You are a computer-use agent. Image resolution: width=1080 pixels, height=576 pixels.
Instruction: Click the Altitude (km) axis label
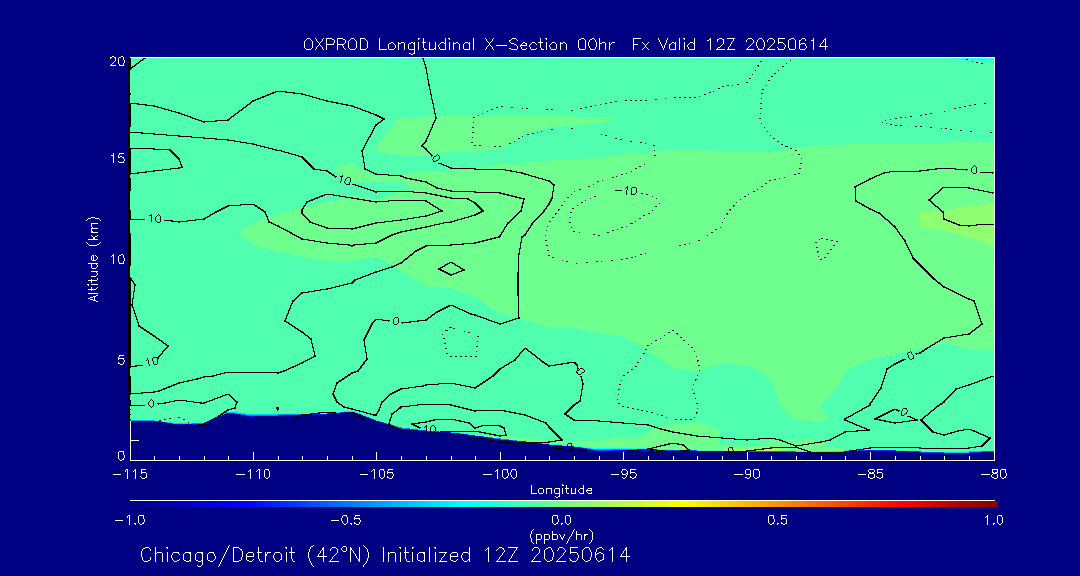[x=93, y=259]
